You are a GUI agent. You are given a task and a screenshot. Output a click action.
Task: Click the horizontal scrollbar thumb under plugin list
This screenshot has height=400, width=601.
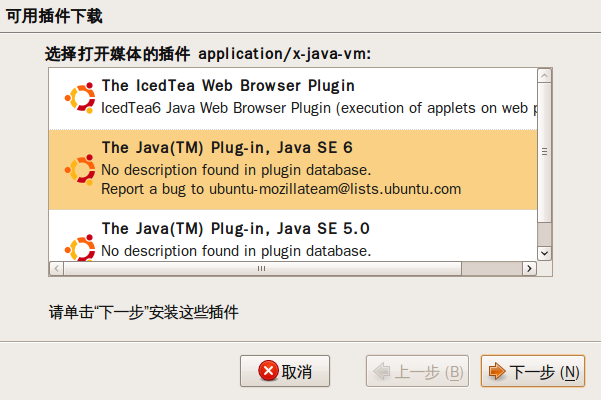pyautogui.click(x=263, y=268)
